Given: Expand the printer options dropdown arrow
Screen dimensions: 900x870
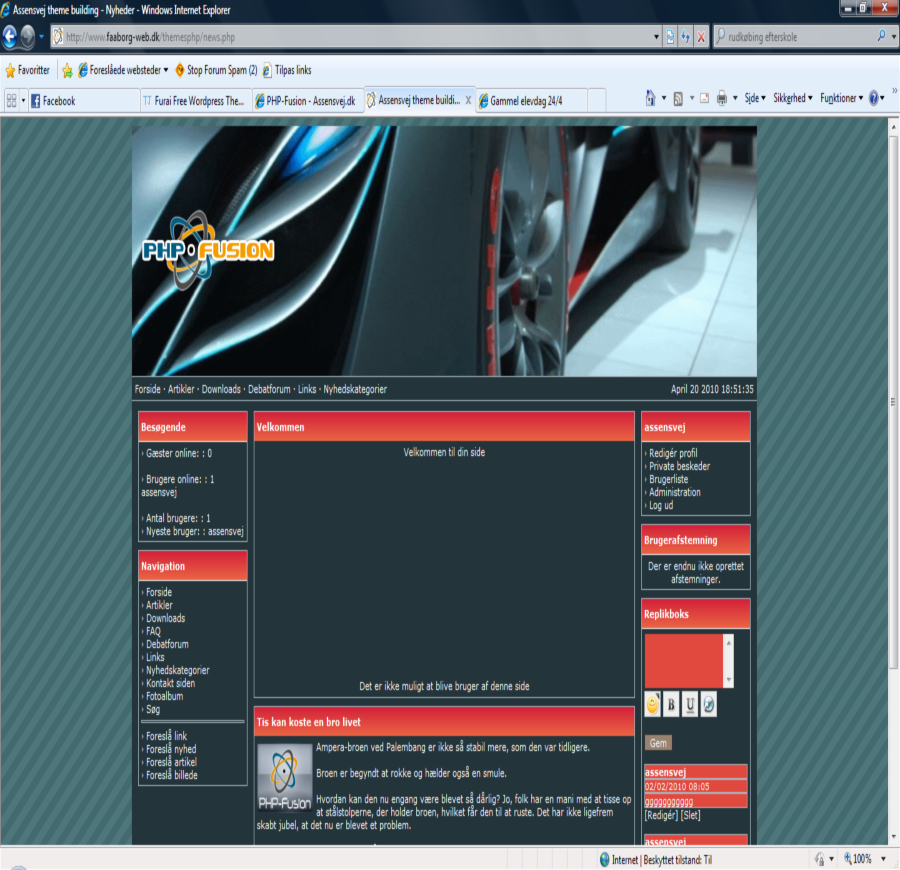Looking at the screenshot, I should [735, 98].
